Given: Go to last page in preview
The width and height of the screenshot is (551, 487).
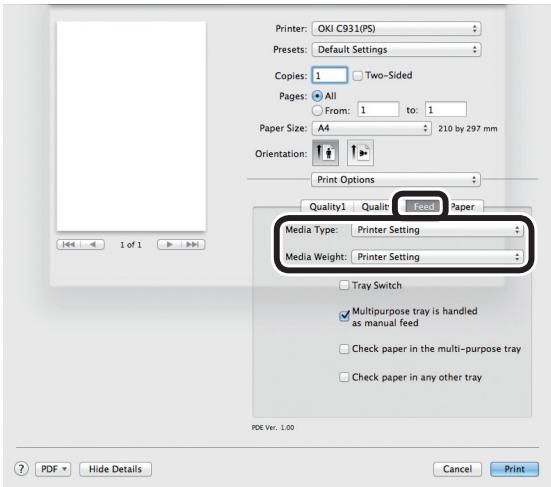Looking at the screenshot, I should click(193, 245).
